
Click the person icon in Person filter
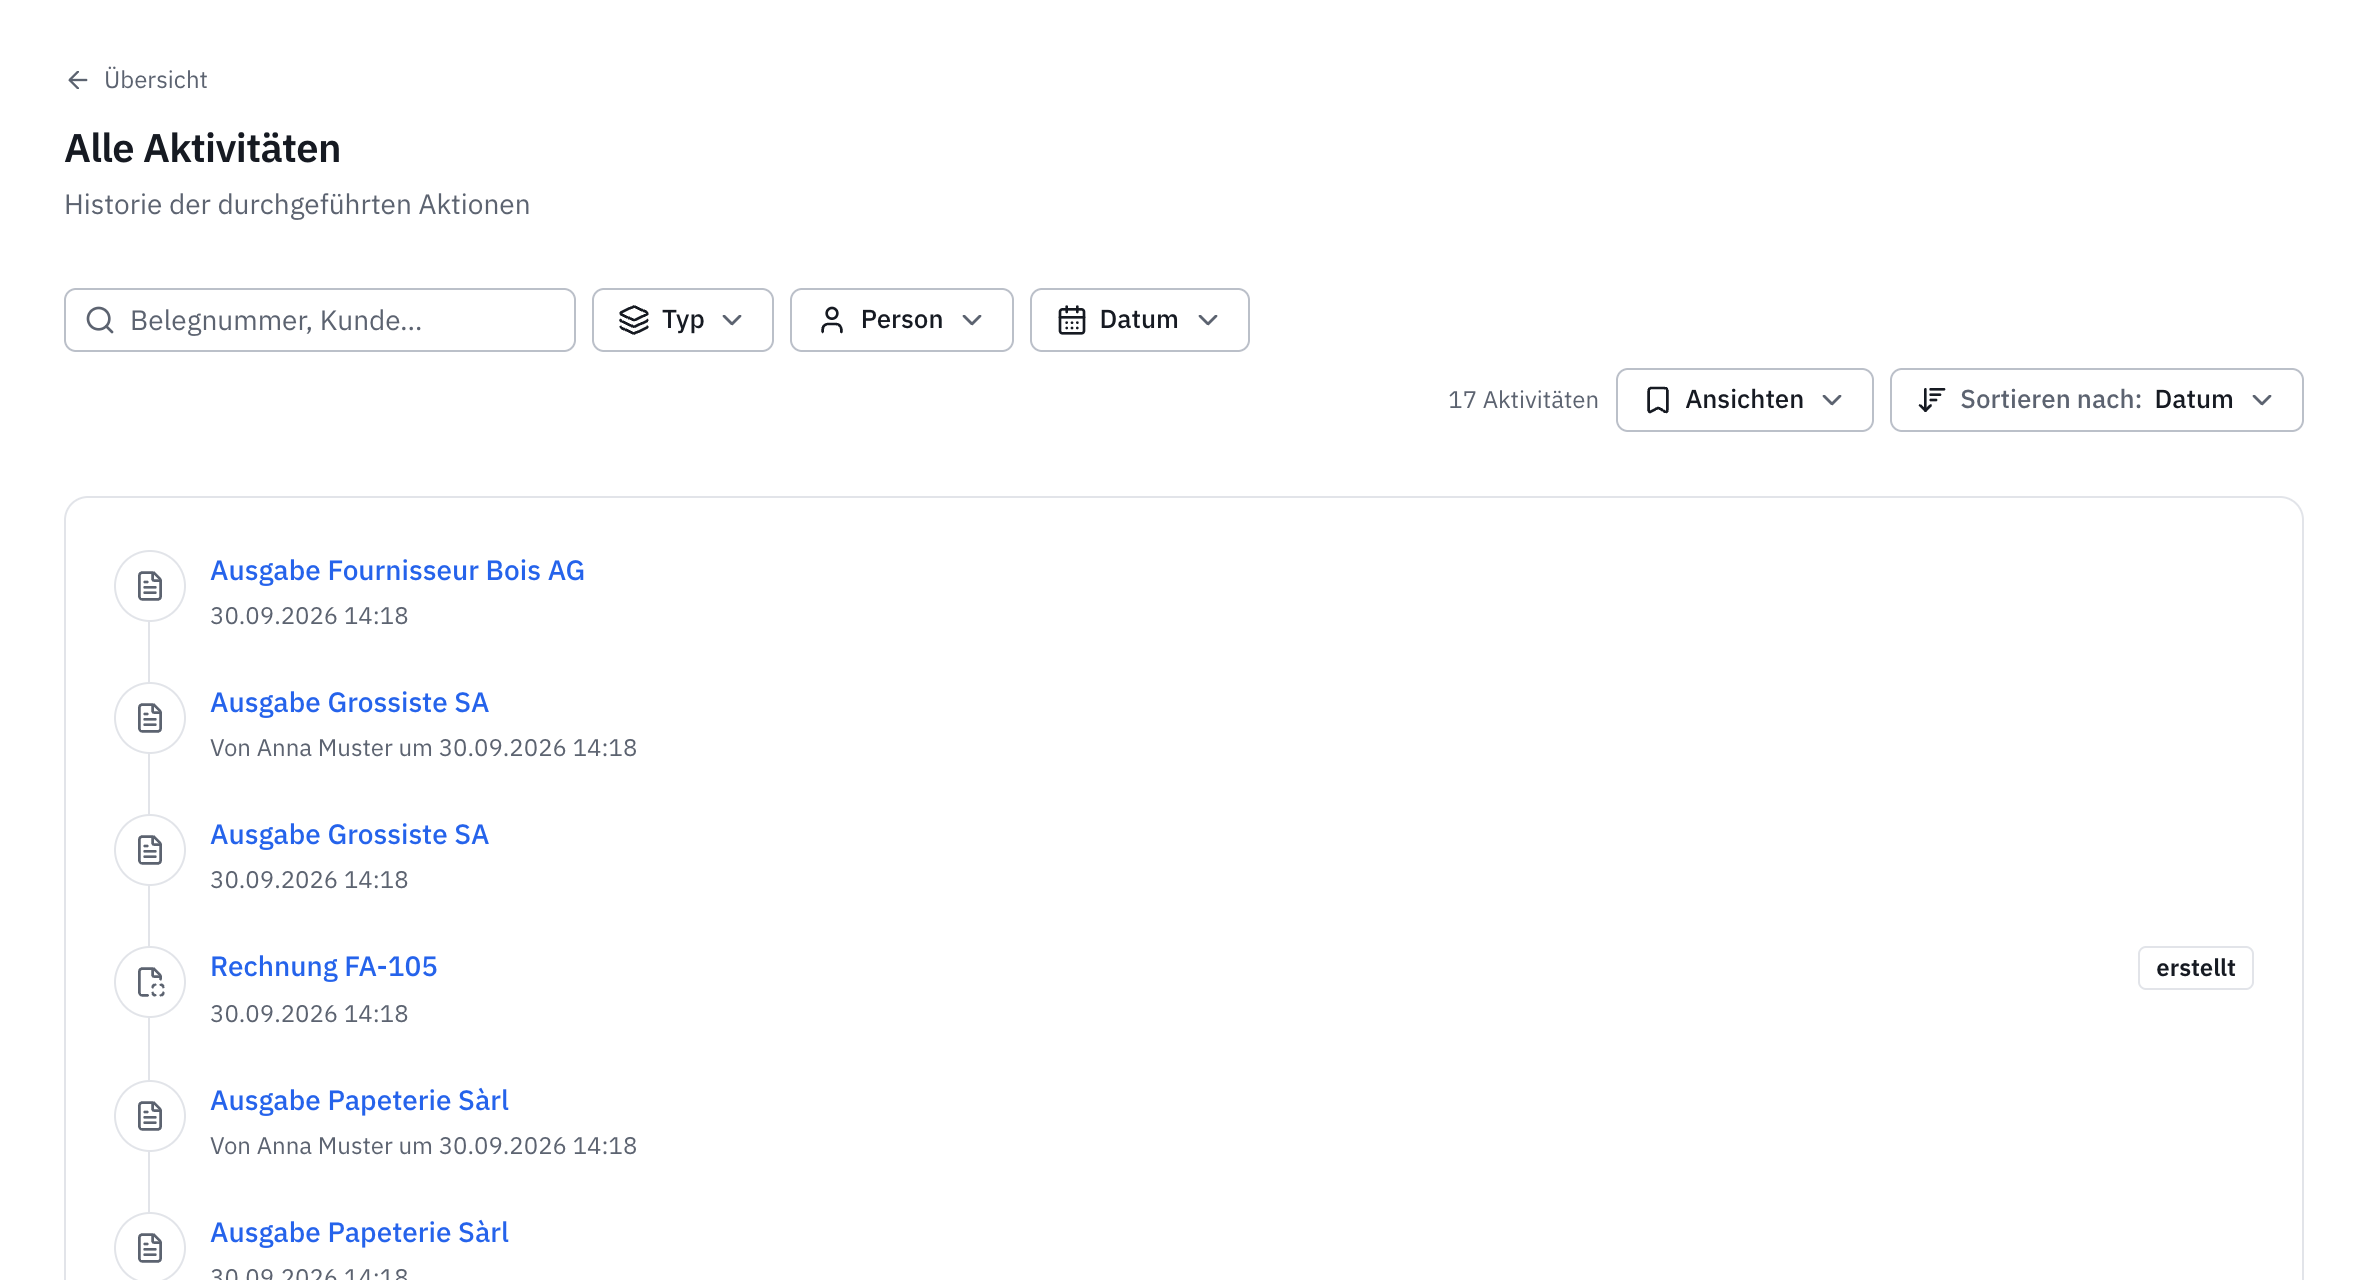pyautogui.click(x=832, y=320)
